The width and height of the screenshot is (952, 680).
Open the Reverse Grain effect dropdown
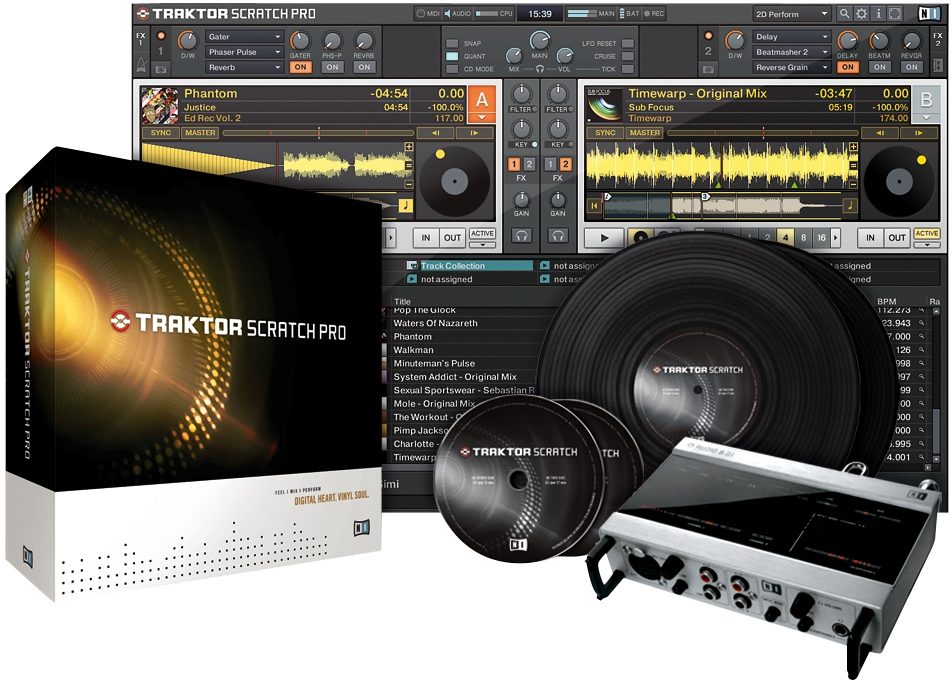pyautogui.click(x=792, y=67)
